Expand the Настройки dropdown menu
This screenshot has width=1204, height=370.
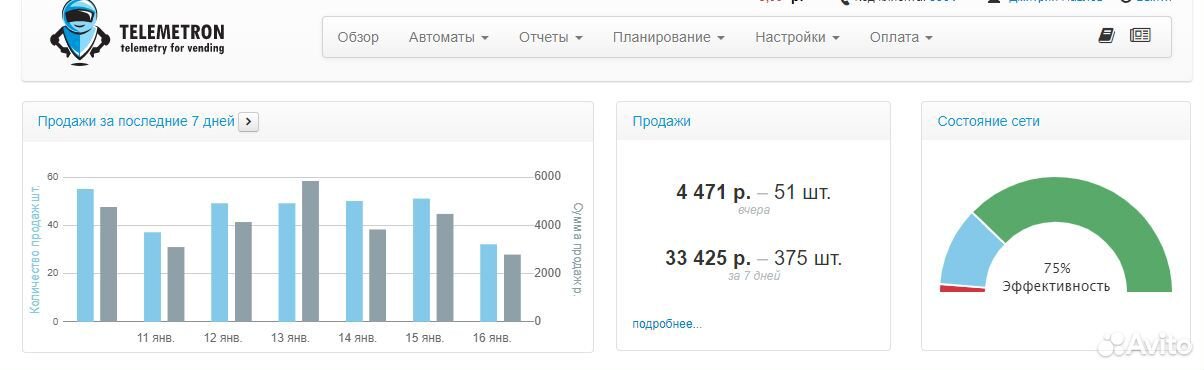(797, 37)
